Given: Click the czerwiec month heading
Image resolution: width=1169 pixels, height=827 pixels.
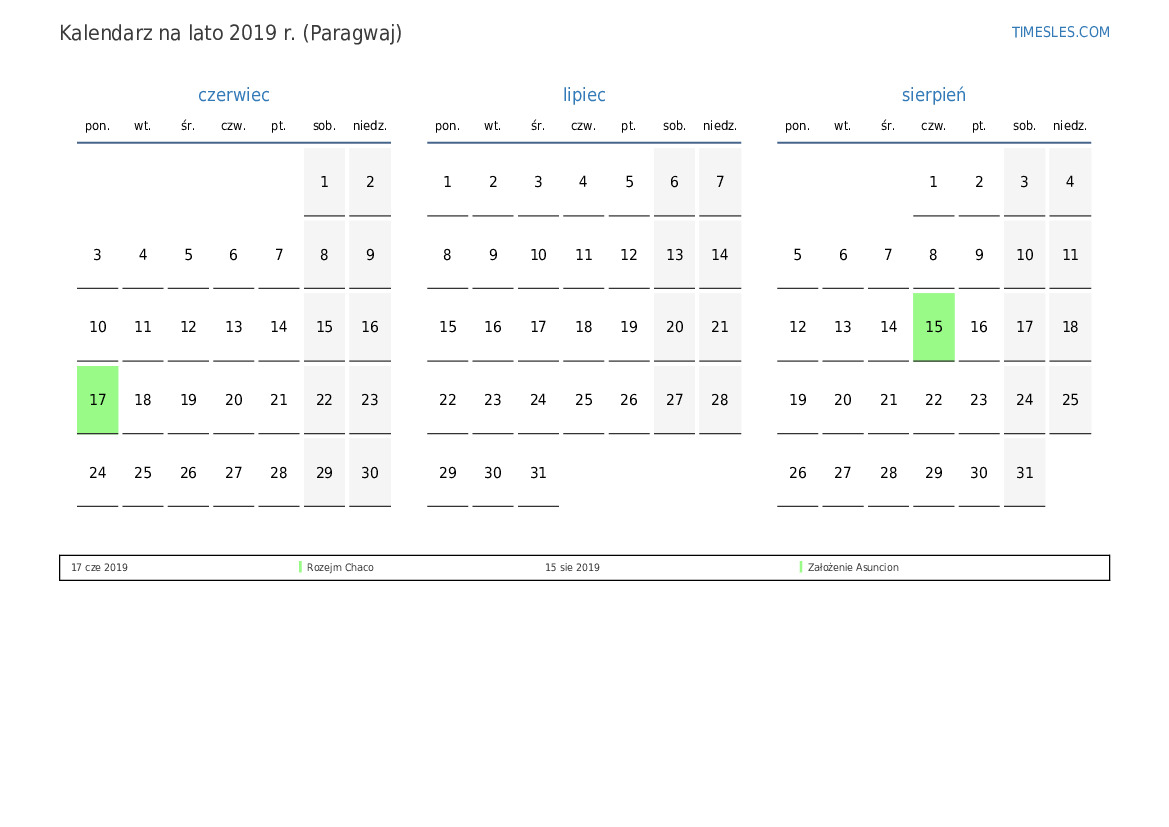Looking at the screenshot, I should coord(234,95).
